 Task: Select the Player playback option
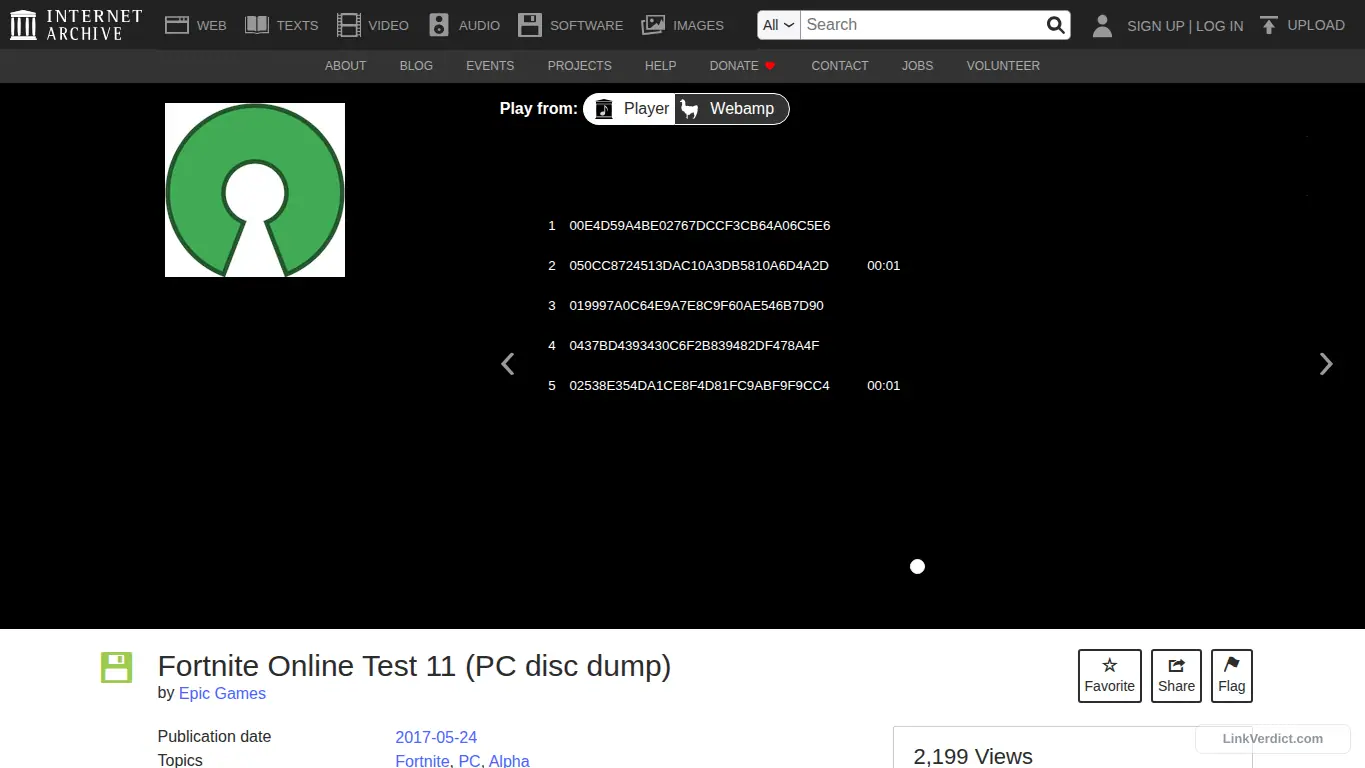coord(630,109)
